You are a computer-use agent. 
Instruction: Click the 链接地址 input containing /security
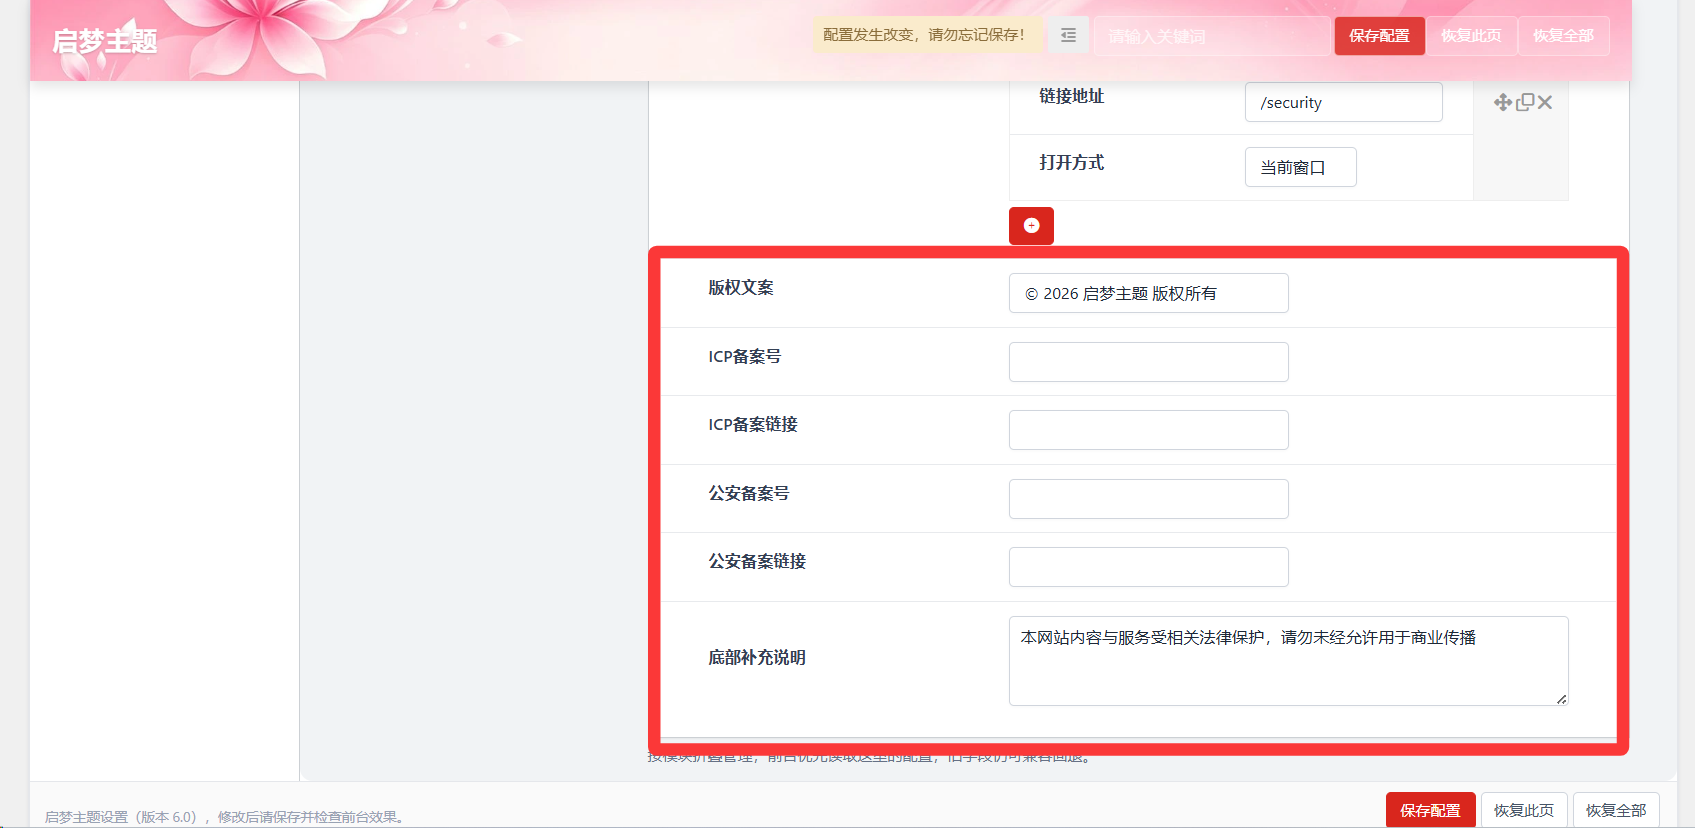point(1343,102)
